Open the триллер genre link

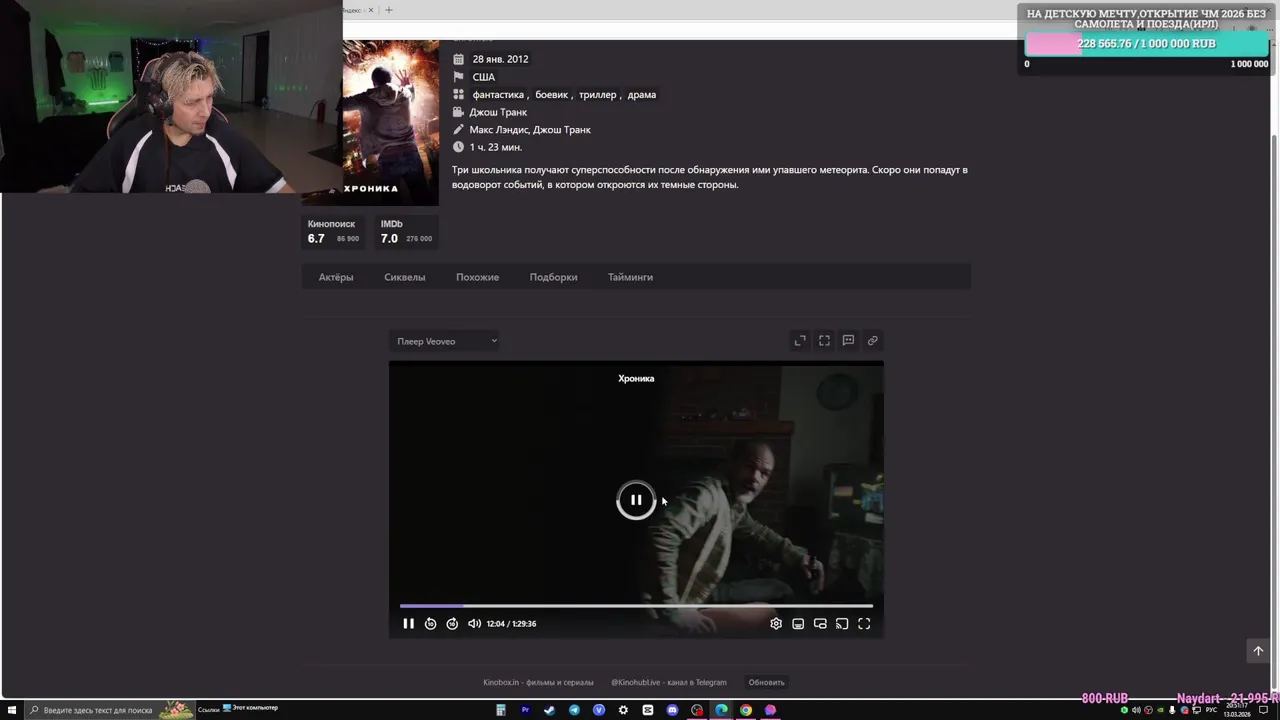click(x=597, y=95)
